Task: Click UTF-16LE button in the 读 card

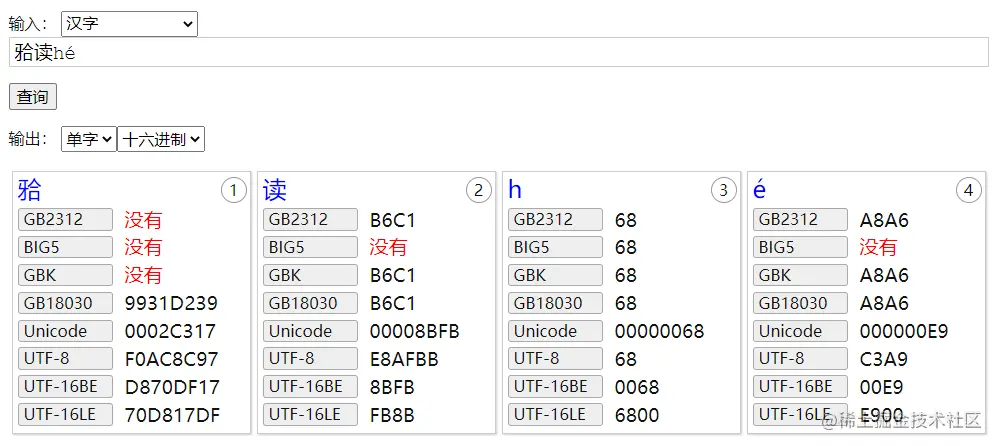Action: 310,415
